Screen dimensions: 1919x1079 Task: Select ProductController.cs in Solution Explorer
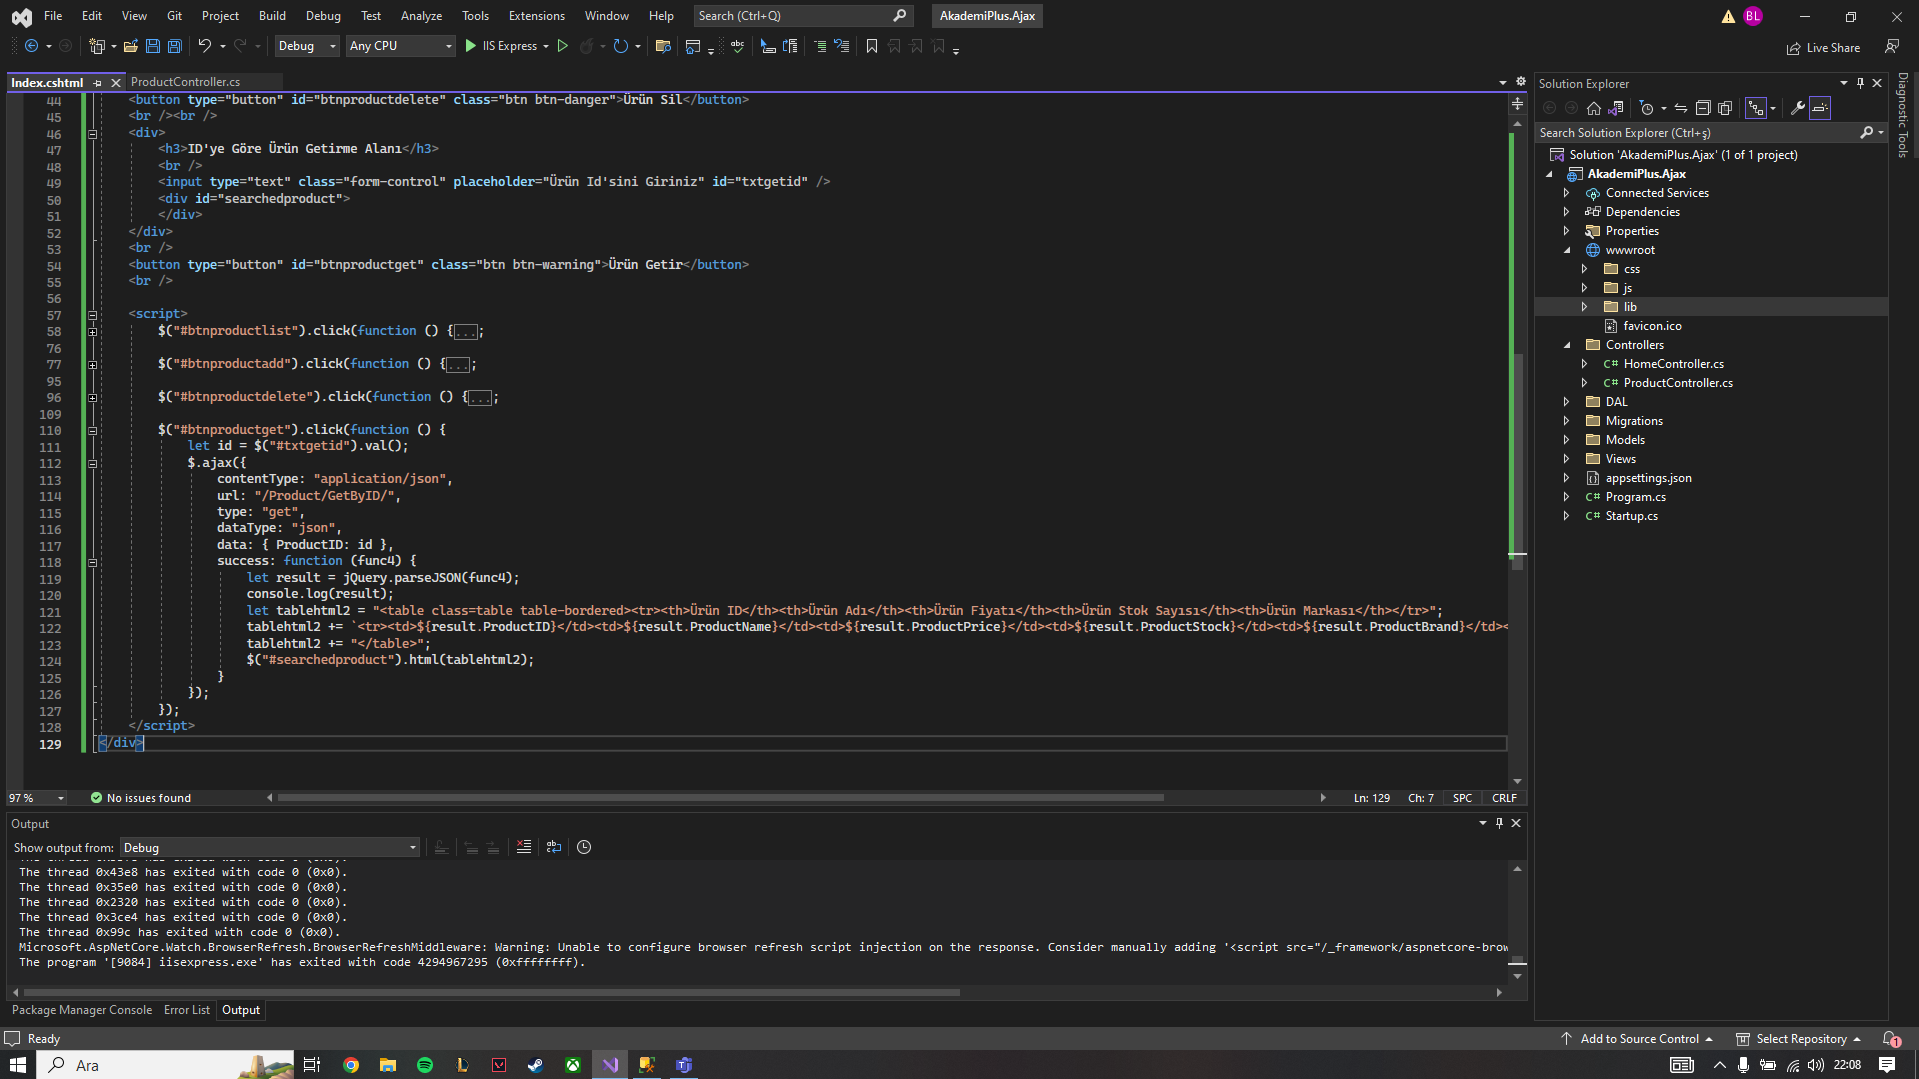pos(1678,383)
